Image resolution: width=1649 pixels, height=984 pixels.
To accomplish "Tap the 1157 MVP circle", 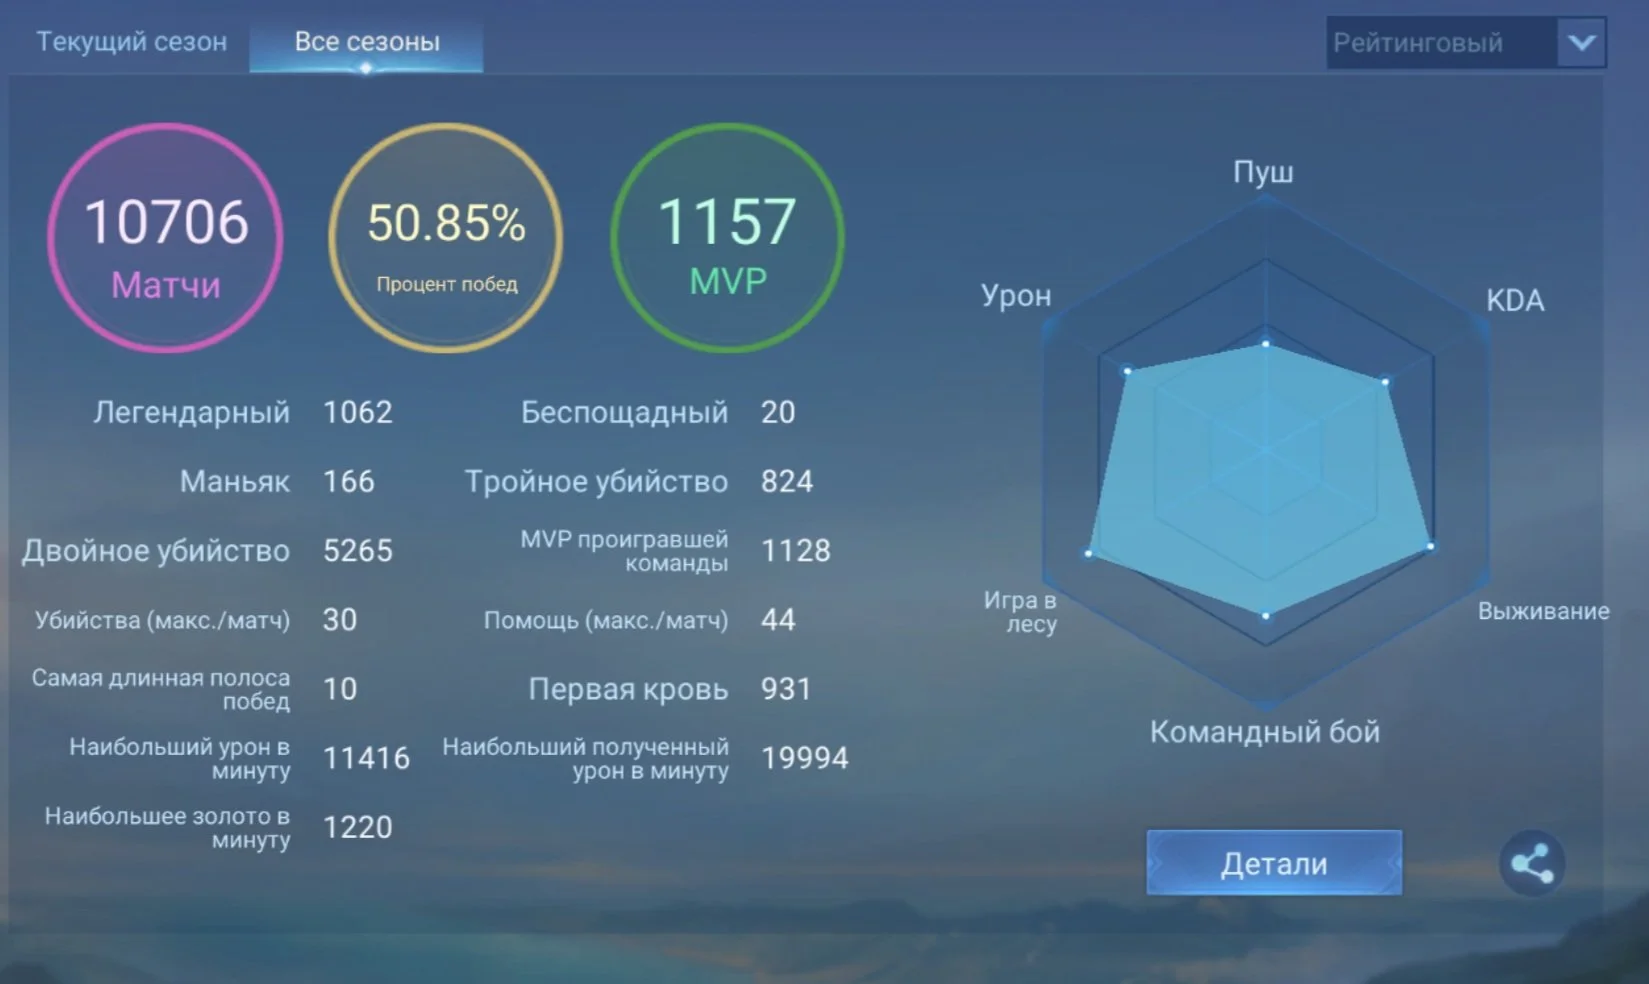I will tap(727, 238).
